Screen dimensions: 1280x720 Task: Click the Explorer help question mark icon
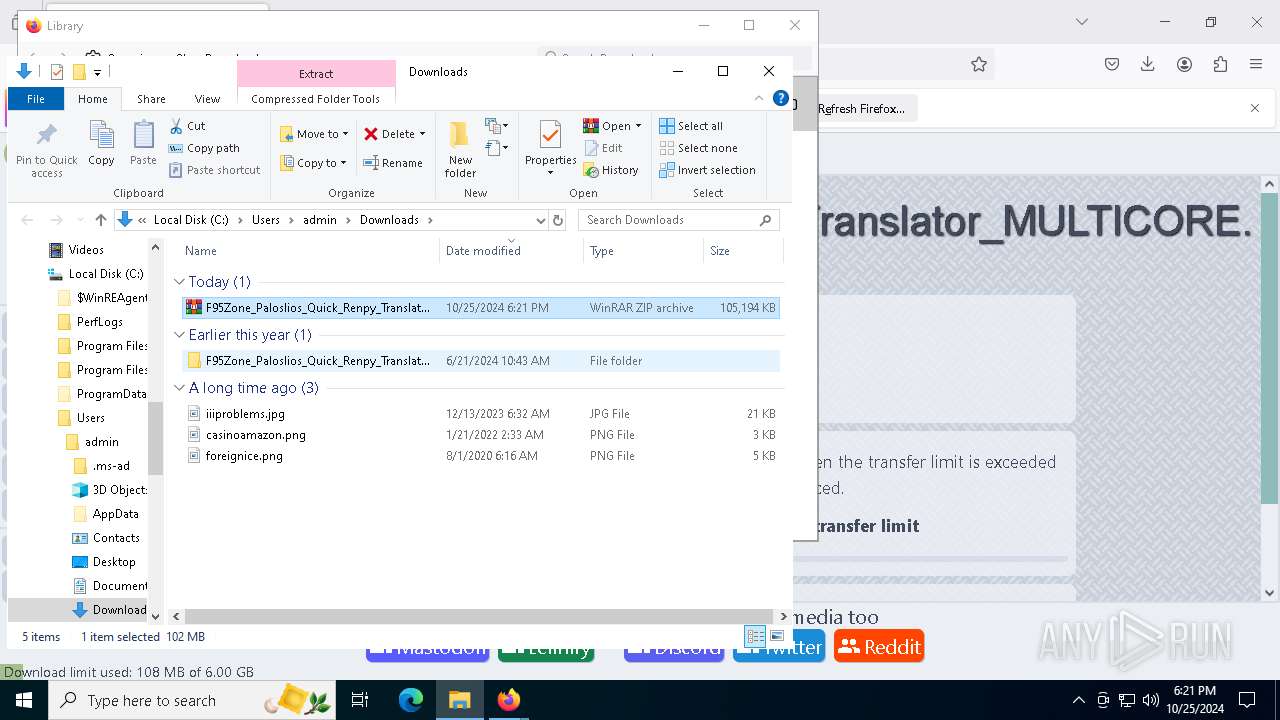tap(781, 99)
